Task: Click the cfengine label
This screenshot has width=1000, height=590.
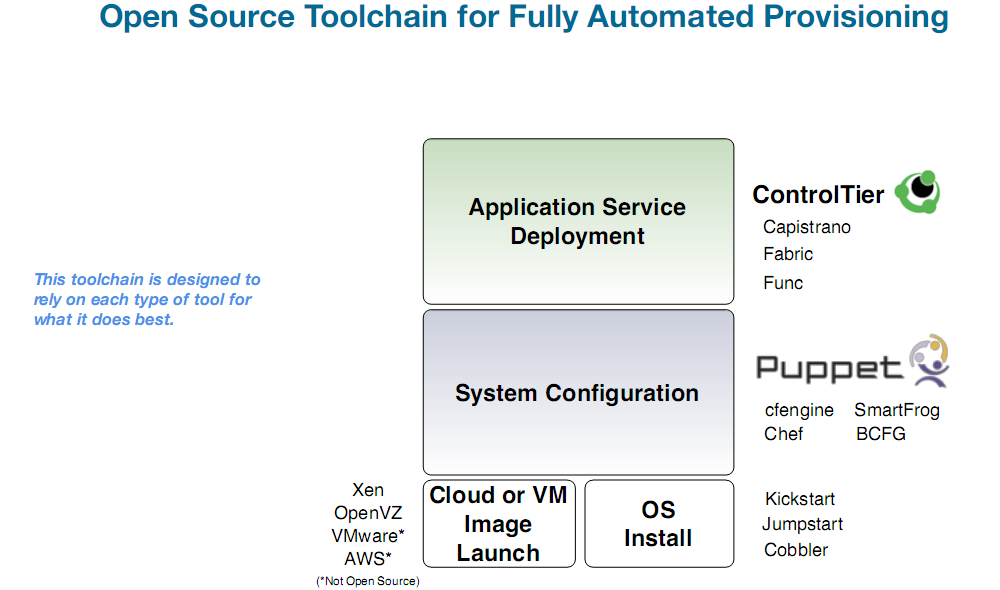Action: coord(799,410)
